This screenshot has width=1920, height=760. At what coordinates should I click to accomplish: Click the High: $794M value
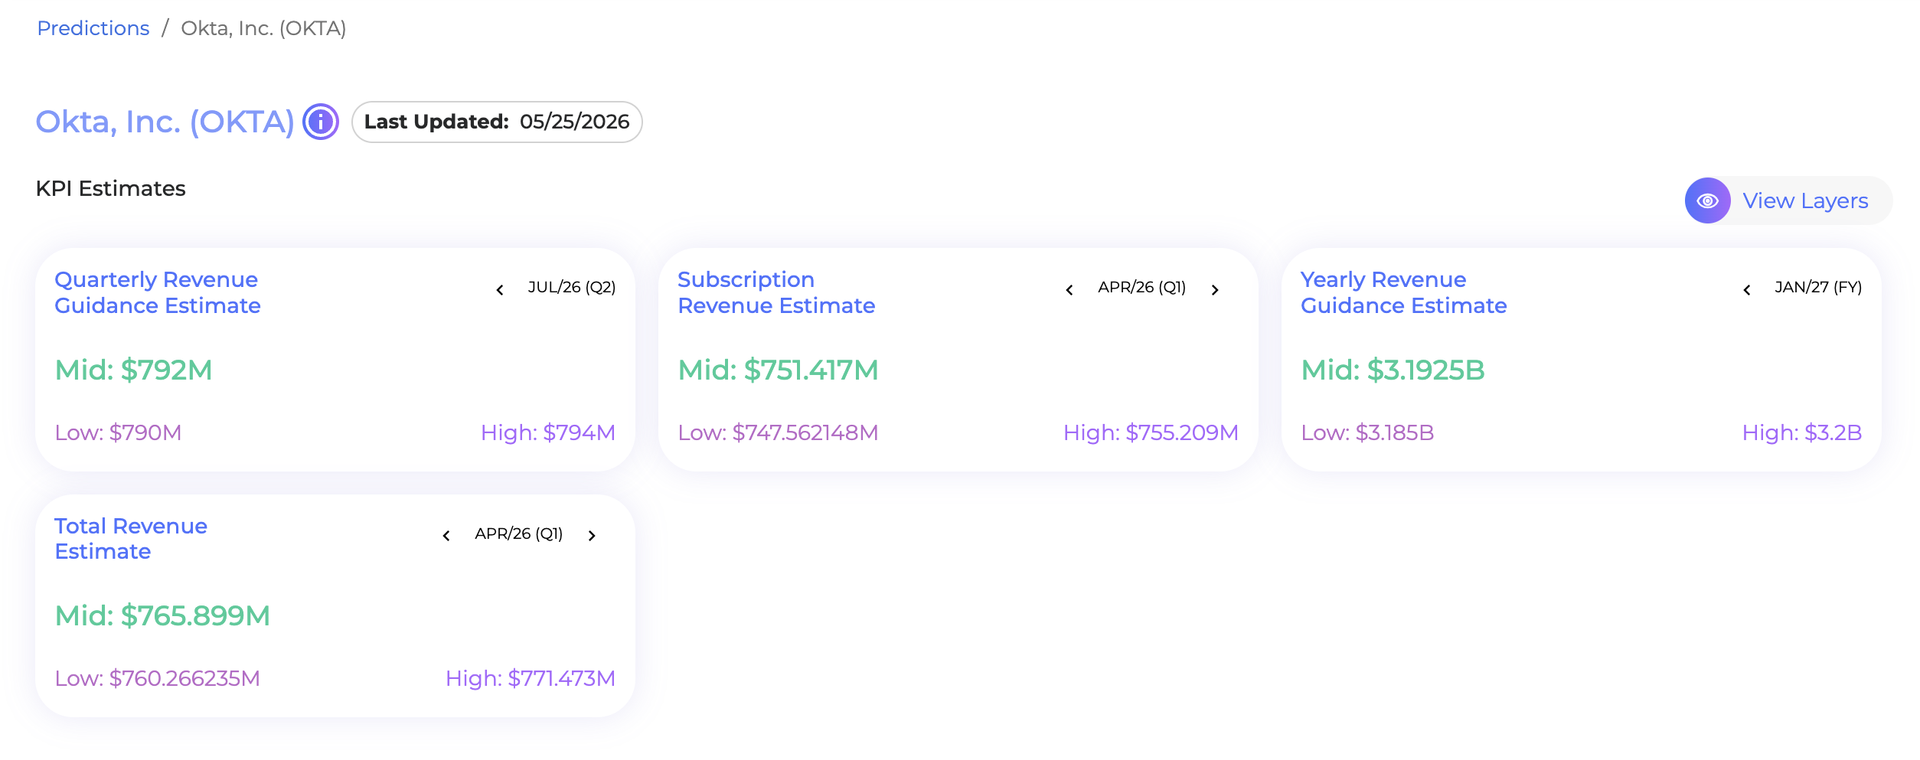click(548, 433)
